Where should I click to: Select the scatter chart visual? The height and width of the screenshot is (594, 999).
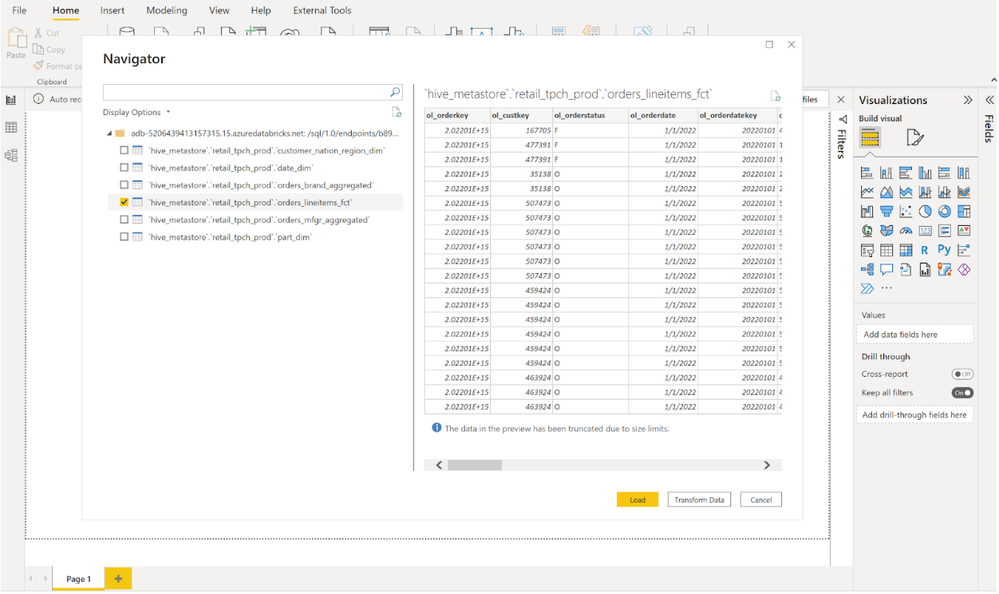click(905, 212)
